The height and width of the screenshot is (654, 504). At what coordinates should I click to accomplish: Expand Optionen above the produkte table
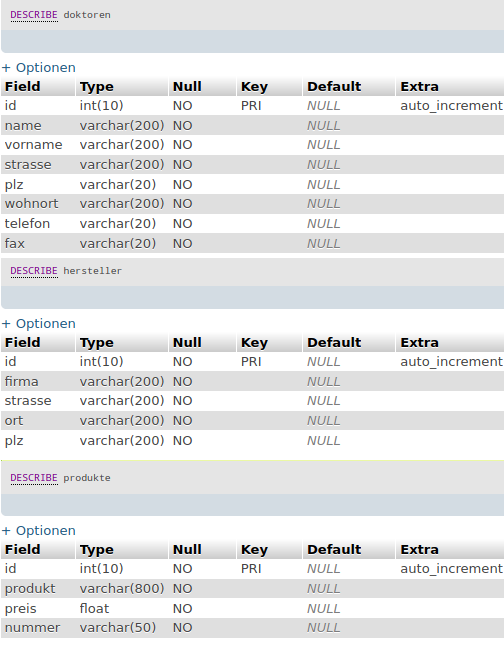[x=39, y=531]
